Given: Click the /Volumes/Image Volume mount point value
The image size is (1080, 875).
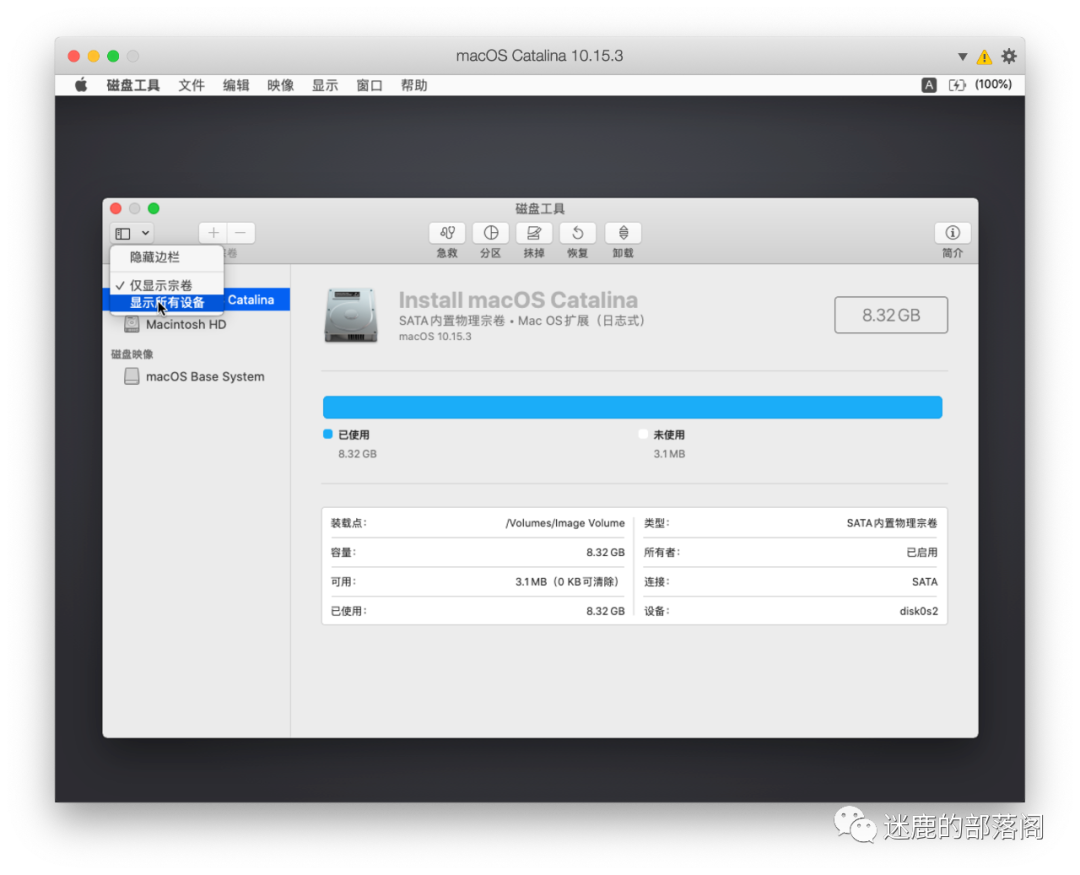Looking at the screenshot, I should click(565, 523).
